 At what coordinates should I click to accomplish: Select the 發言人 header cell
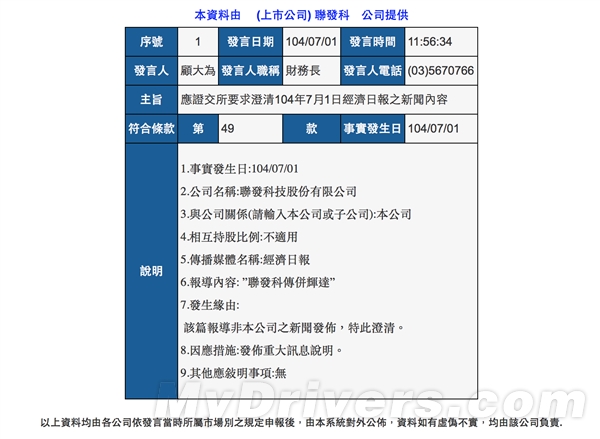coord(152,71)
